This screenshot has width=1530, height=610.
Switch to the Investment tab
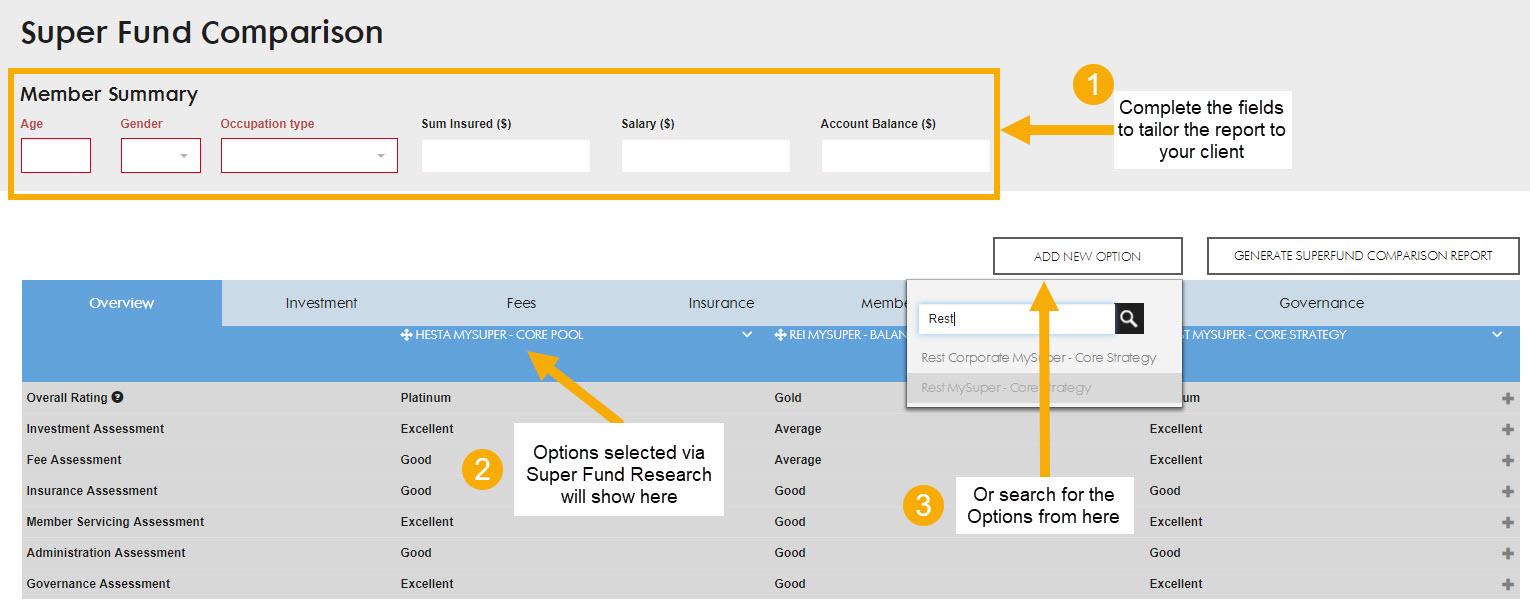322,303
